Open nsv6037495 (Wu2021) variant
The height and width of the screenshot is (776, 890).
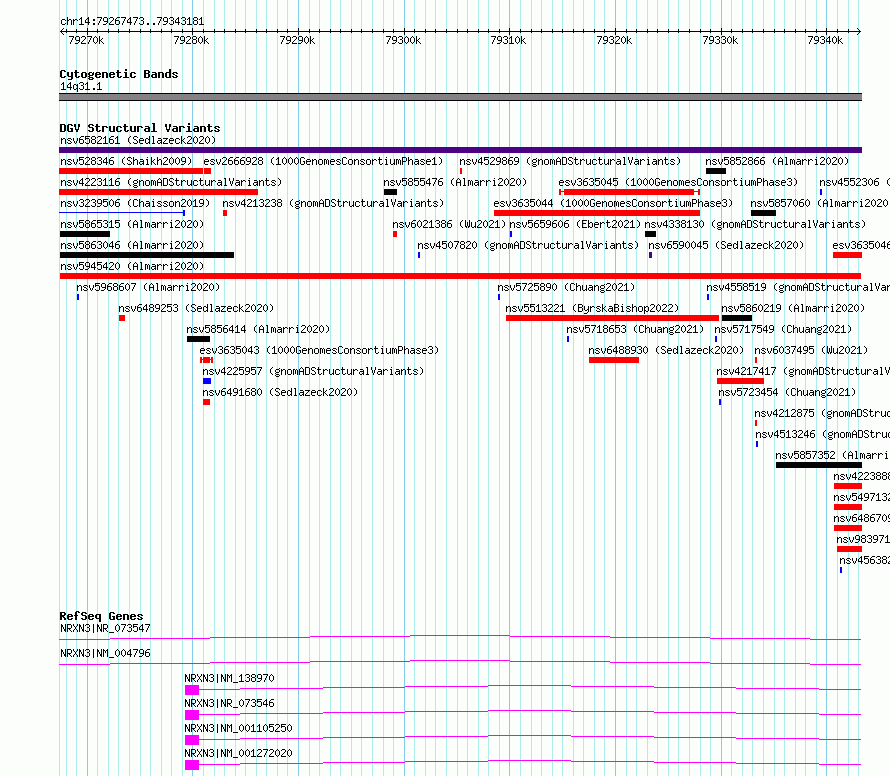click(811, 350)
